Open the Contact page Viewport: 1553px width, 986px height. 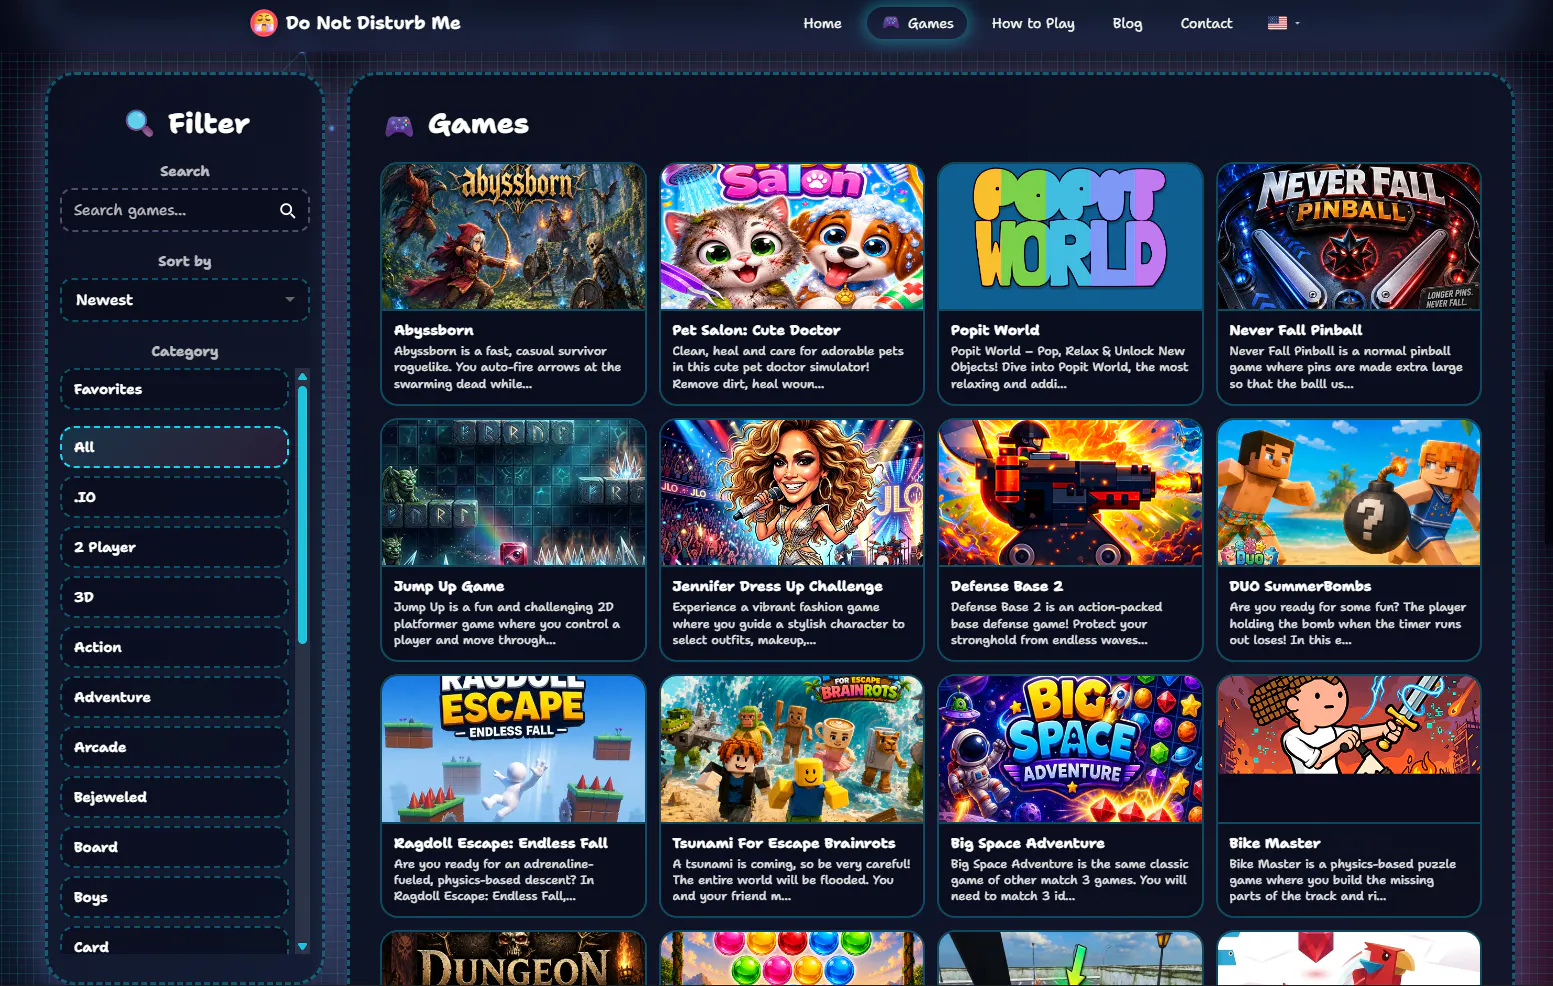(x=1206, y=23)
